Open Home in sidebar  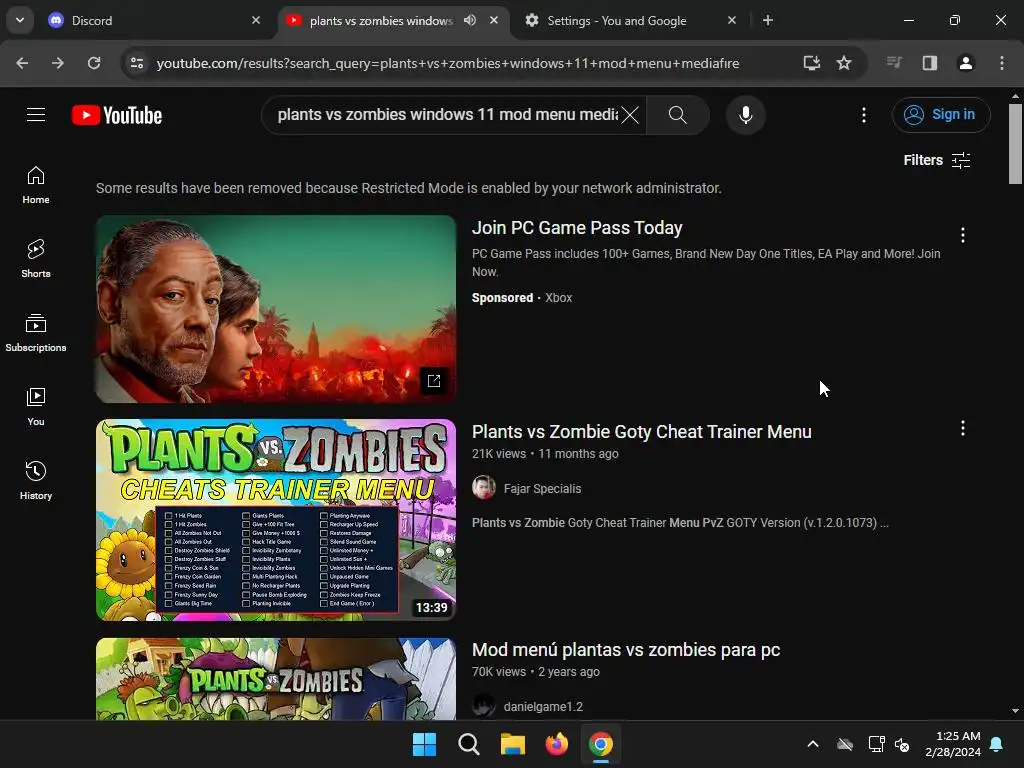tap(36, 185)
